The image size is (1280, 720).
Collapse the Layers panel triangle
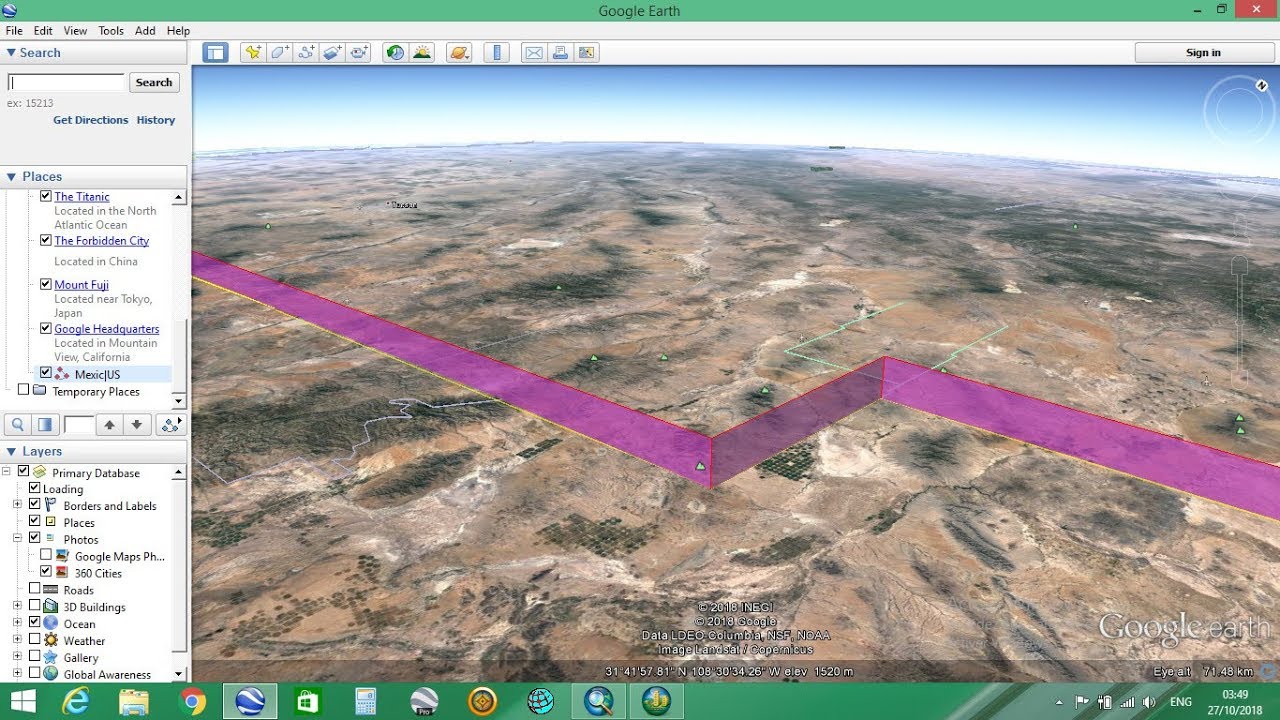11,452
